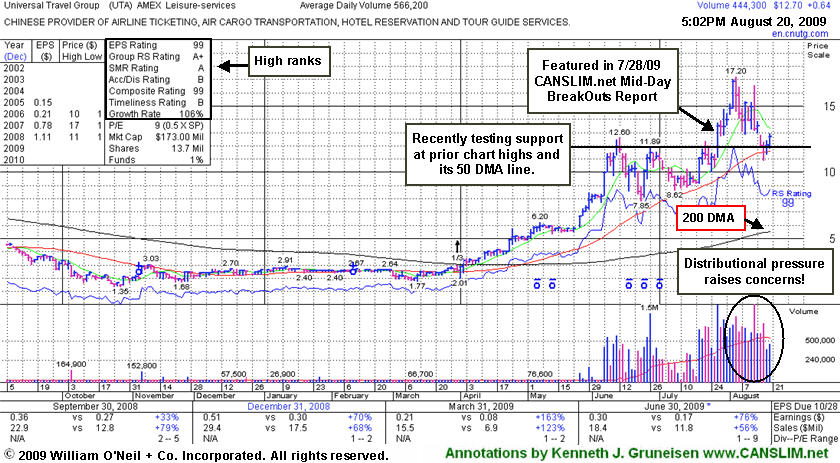Click the 2007 EPS value 0.78
Screen dimensions: 840x463
pyautogui.click(x=43, y=125)
